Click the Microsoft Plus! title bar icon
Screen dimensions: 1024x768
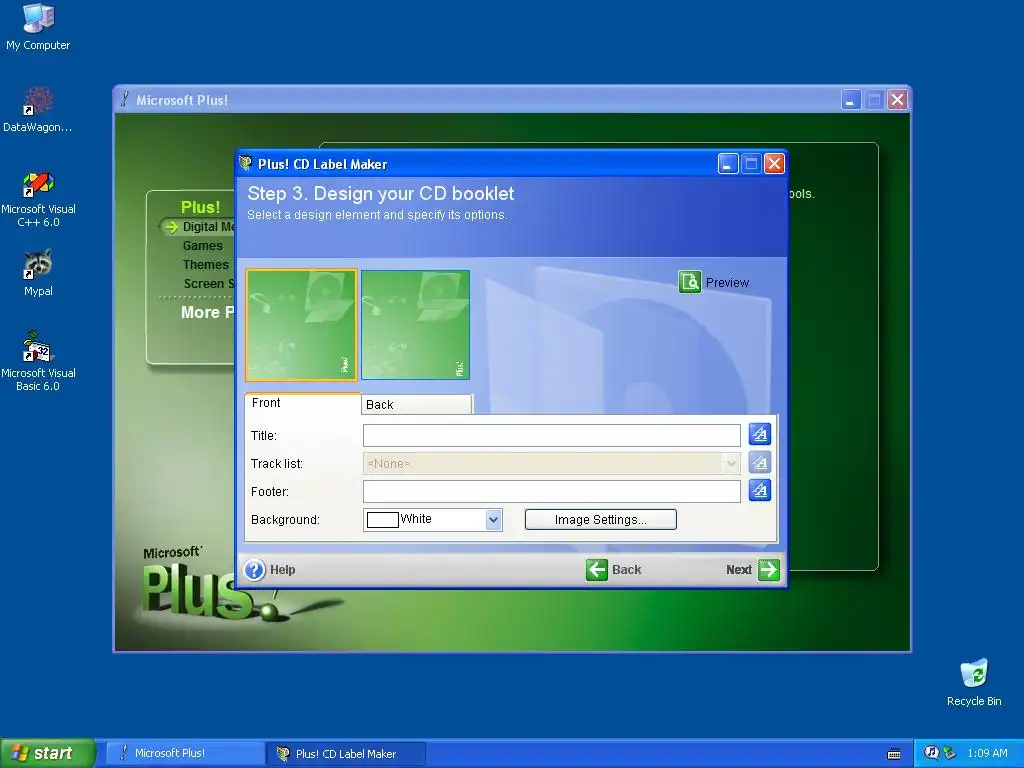click(x=124, y=99)
